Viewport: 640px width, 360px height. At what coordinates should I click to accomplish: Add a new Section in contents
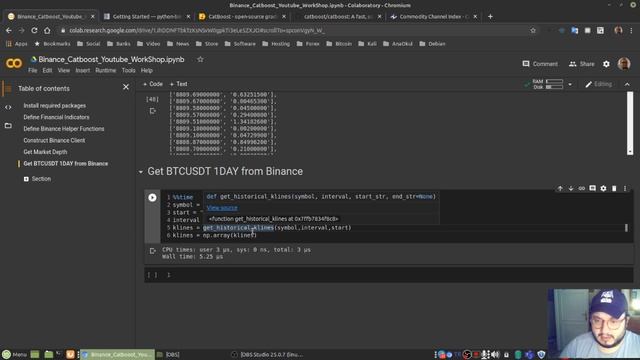(x=37, y=179)
